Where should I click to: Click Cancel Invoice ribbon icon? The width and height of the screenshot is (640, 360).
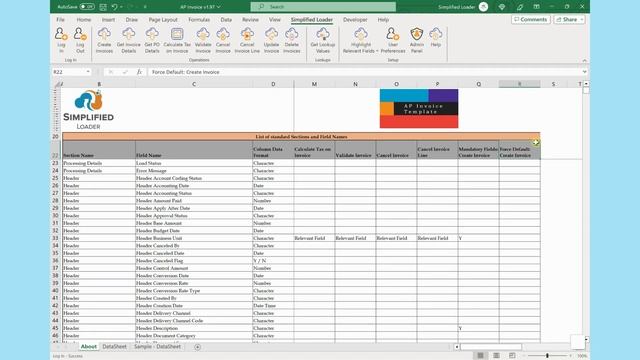tap(223, 40)
